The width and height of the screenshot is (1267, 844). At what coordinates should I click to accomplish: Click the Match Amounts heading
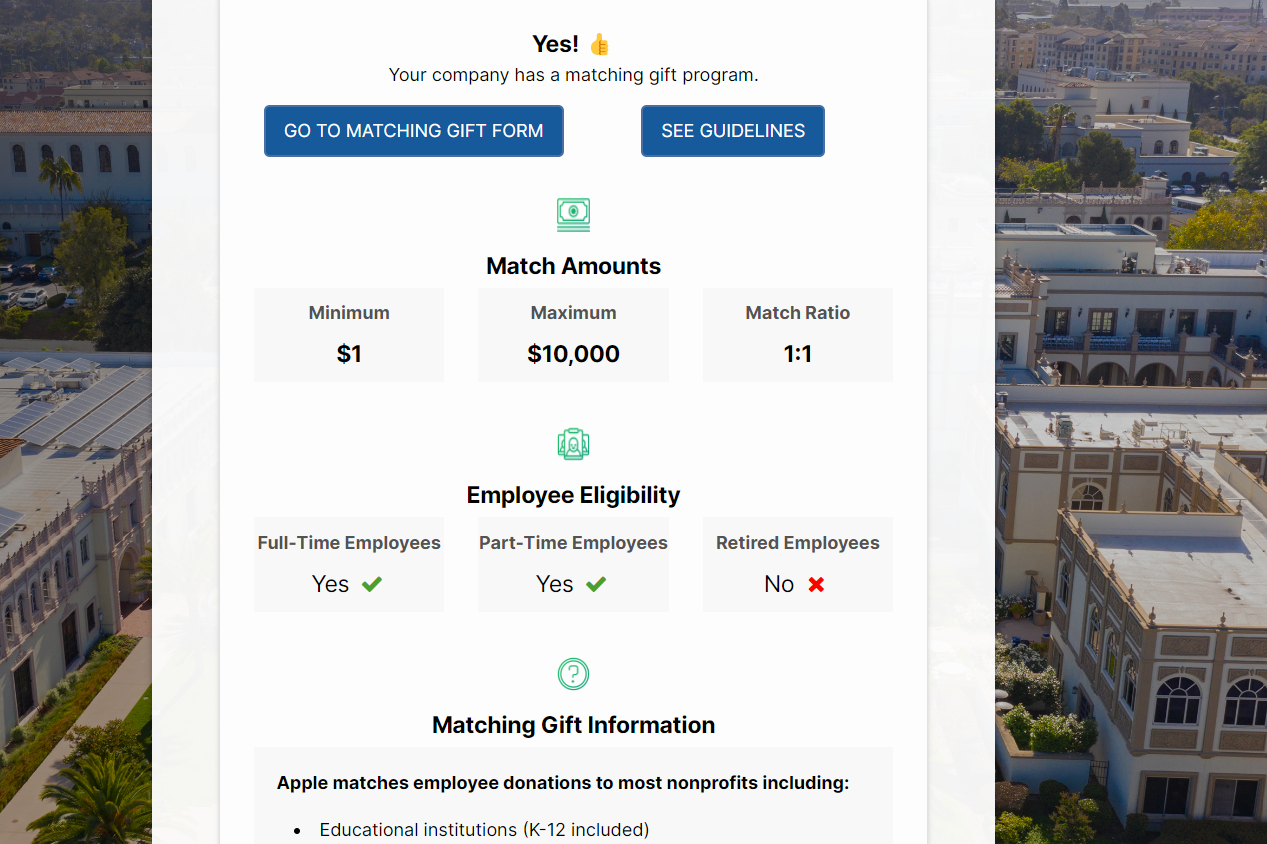click(574, 266)
